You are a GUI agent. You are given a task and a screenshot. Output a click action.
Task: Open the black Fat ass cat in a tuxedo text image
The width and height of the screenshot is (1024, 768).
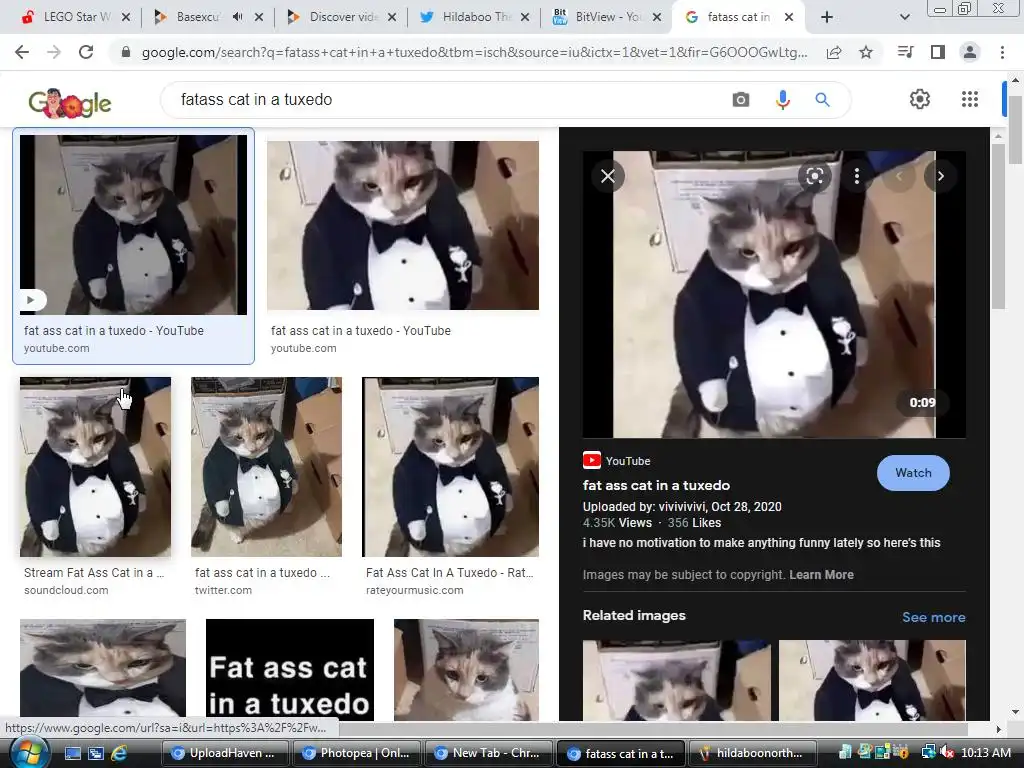(290, 669)
